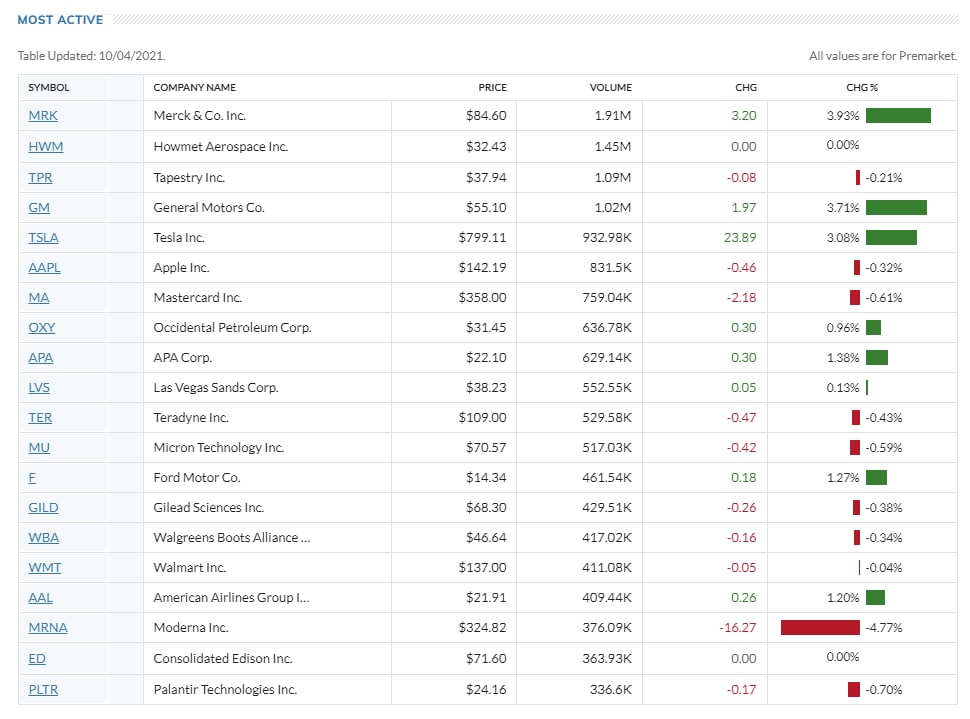Click the CHG % column header
970x719 pixels.
click(x=862, y=88)
